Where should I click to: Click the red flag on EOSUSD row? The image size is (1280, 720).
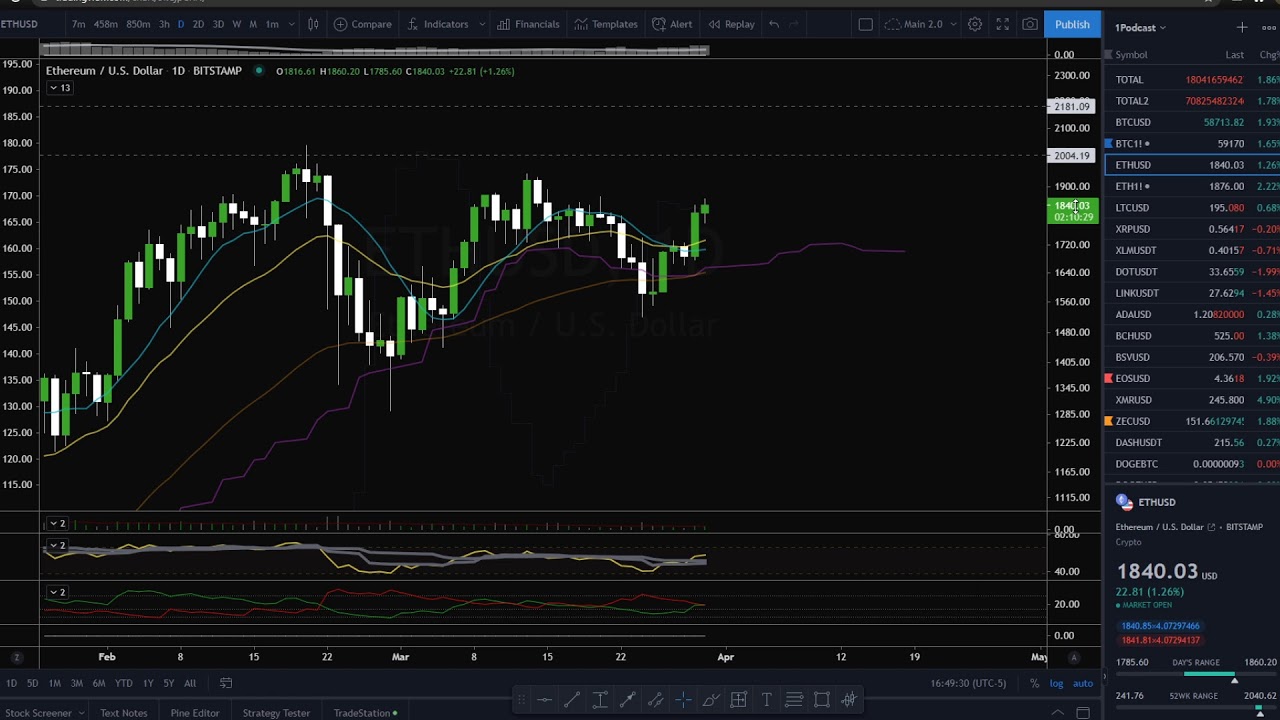[1108, 378]
